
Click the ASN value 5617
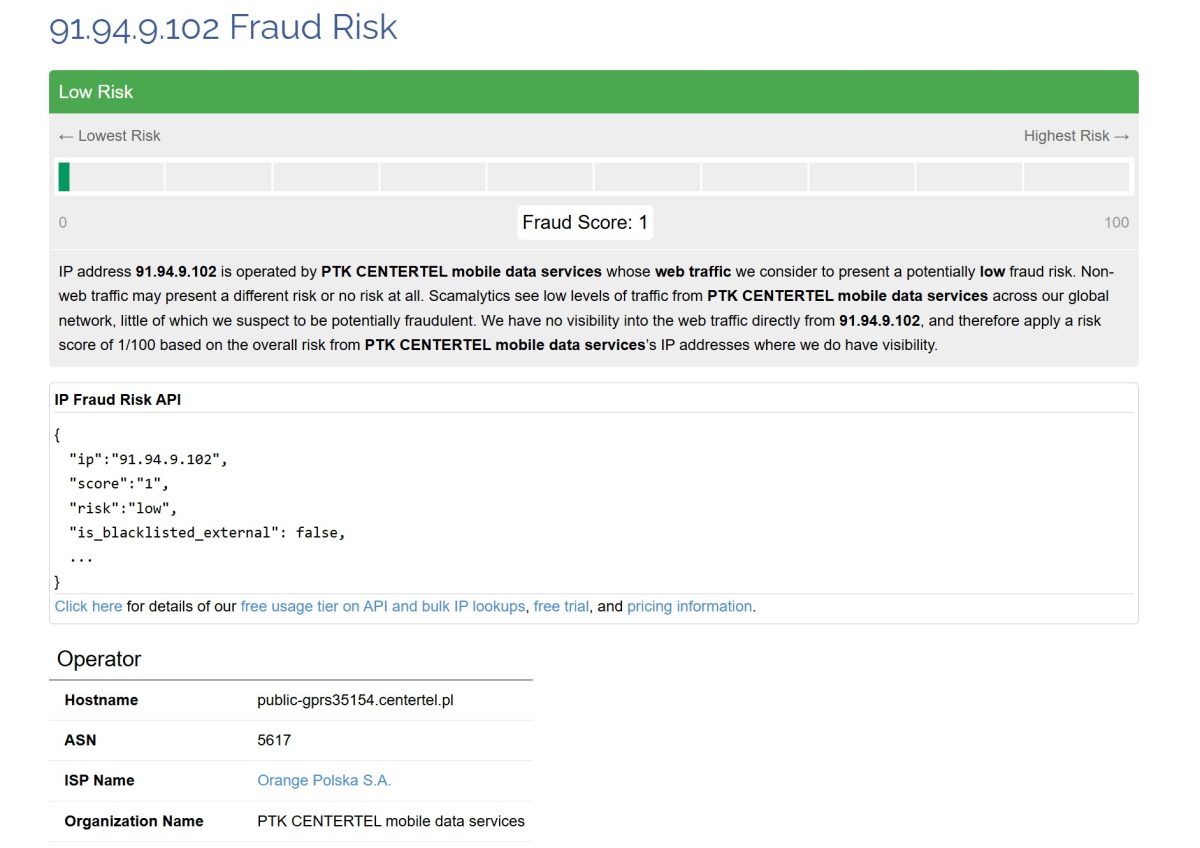[x=274, y=740]
